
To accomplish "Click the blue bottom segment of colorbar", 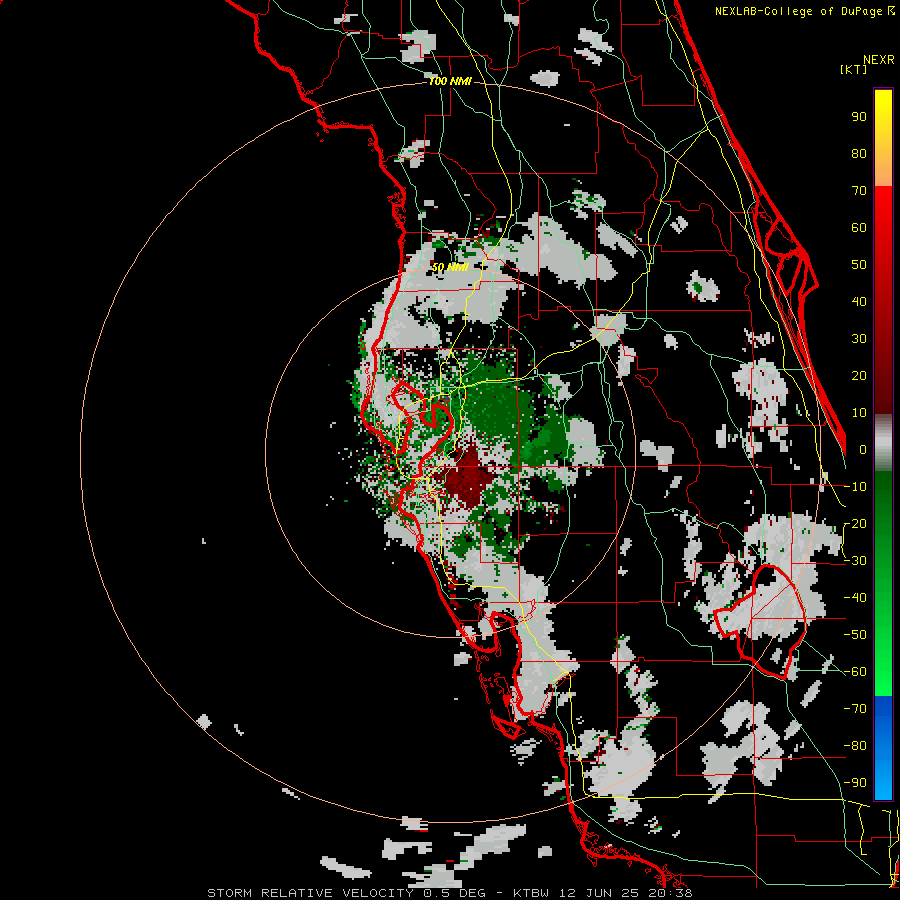I will [x=883, y=748].
